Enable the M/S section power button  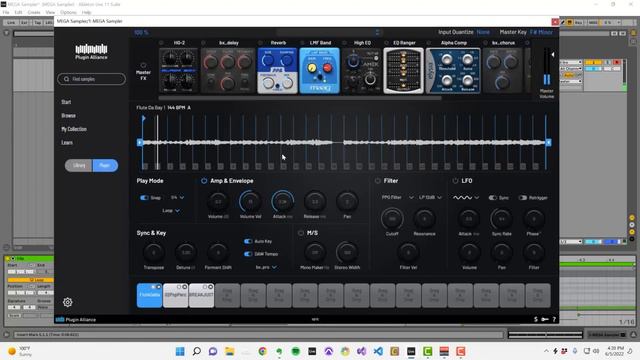[301, 233]
